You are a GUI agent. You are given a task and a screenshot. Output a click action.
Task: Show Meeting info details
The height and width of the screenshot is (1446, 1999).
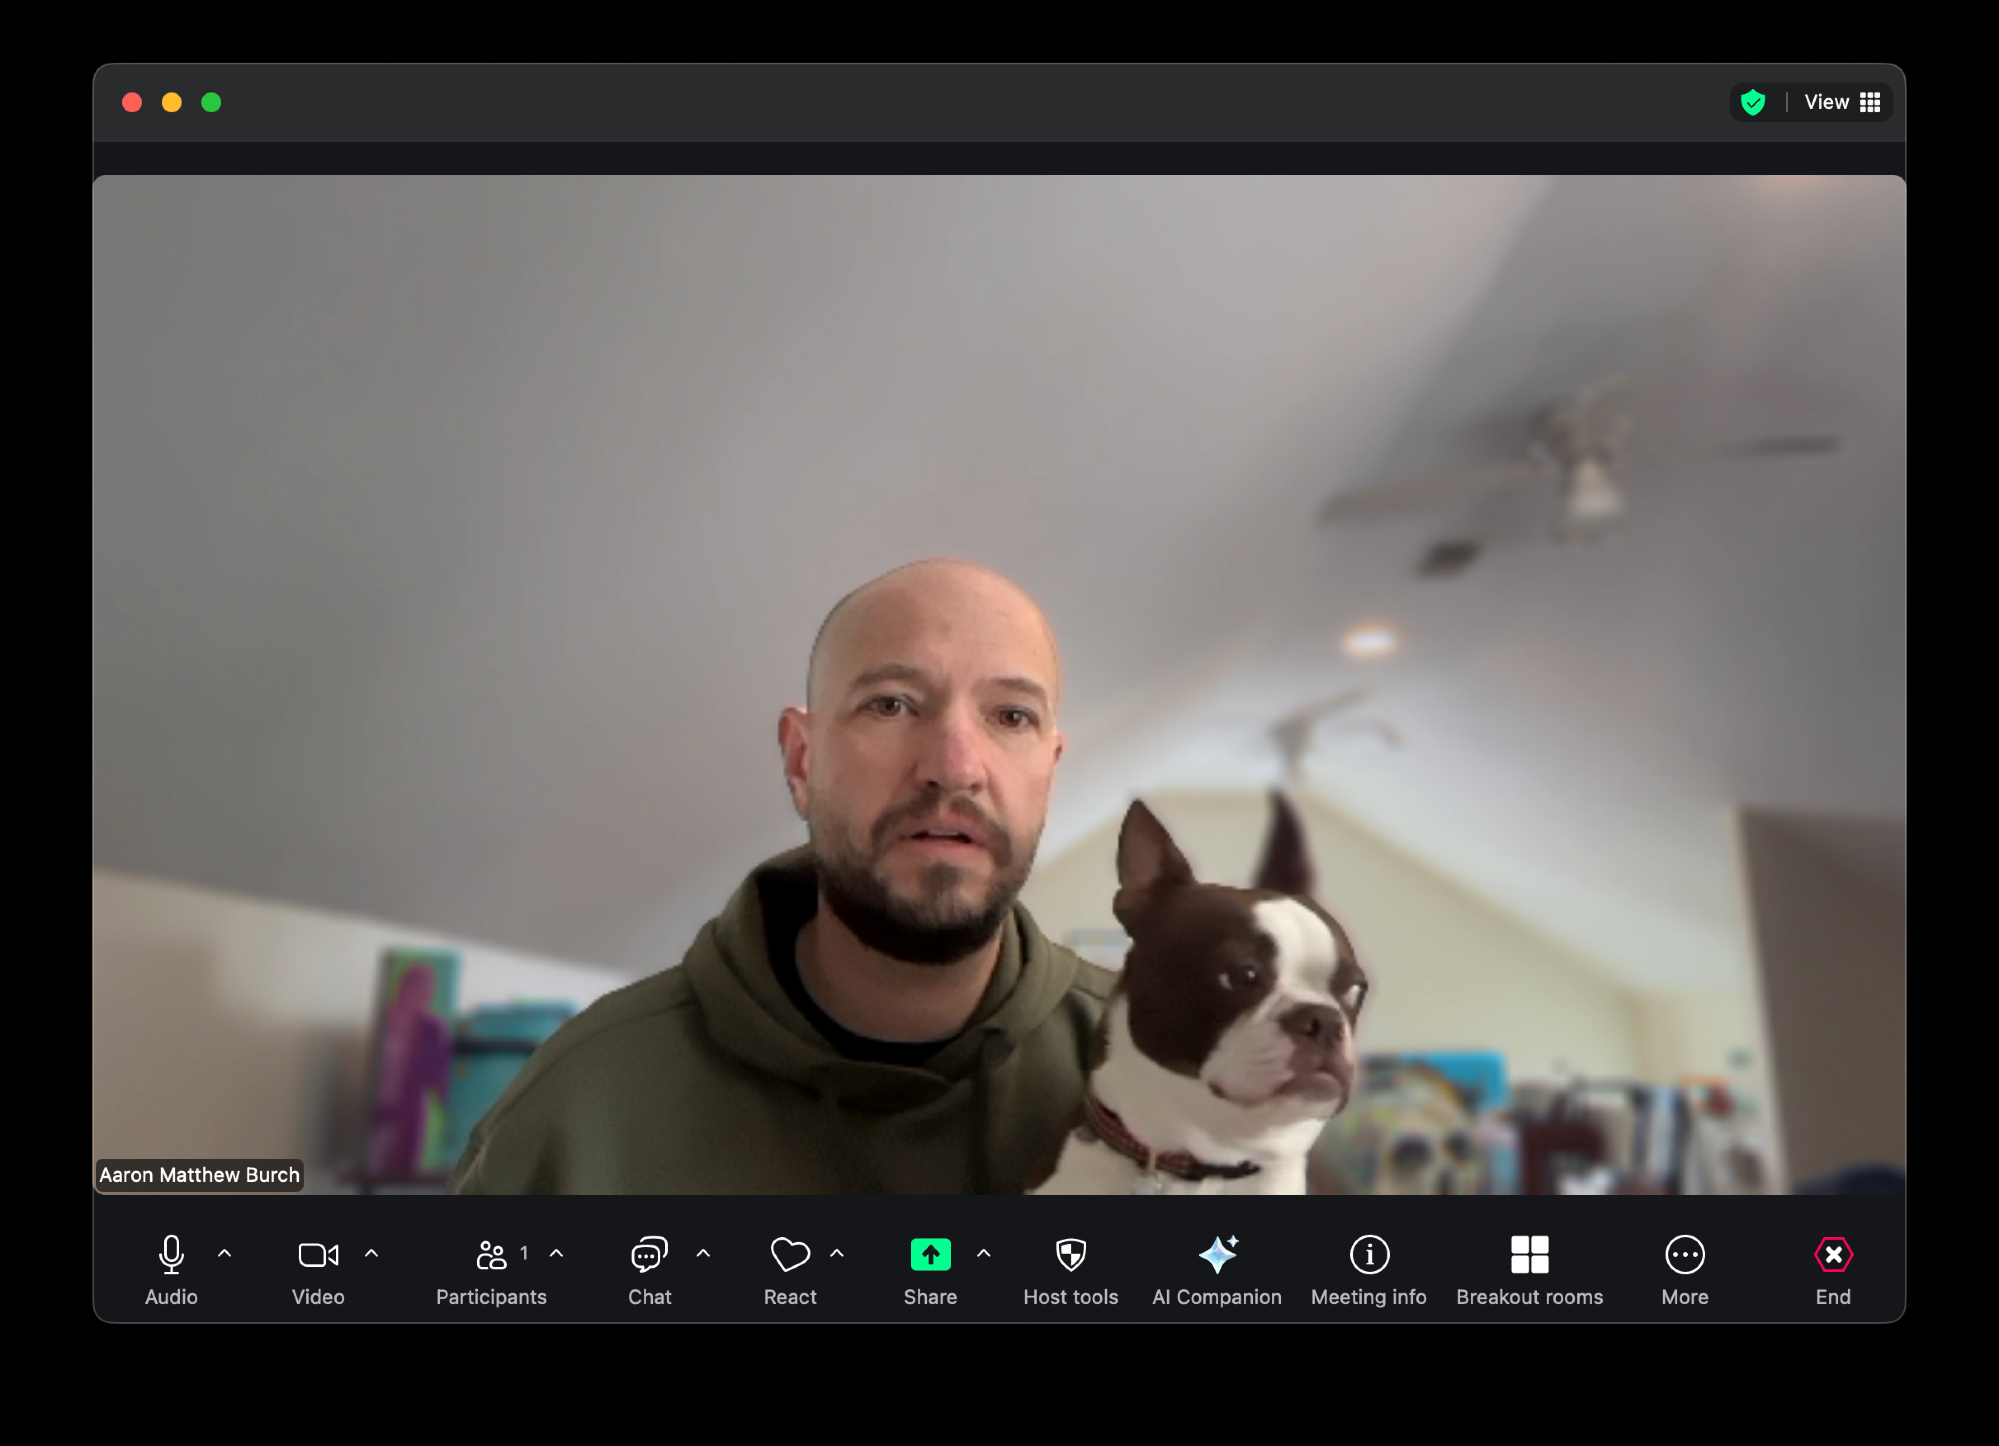[1369, 1267]
